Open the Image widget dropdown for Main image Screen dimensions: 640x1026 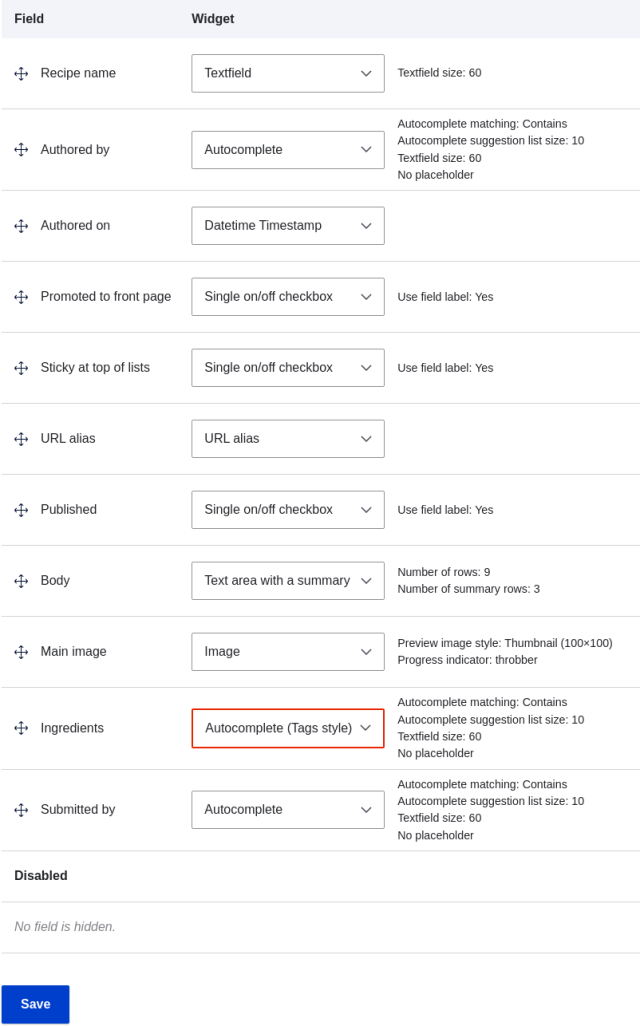287,651
